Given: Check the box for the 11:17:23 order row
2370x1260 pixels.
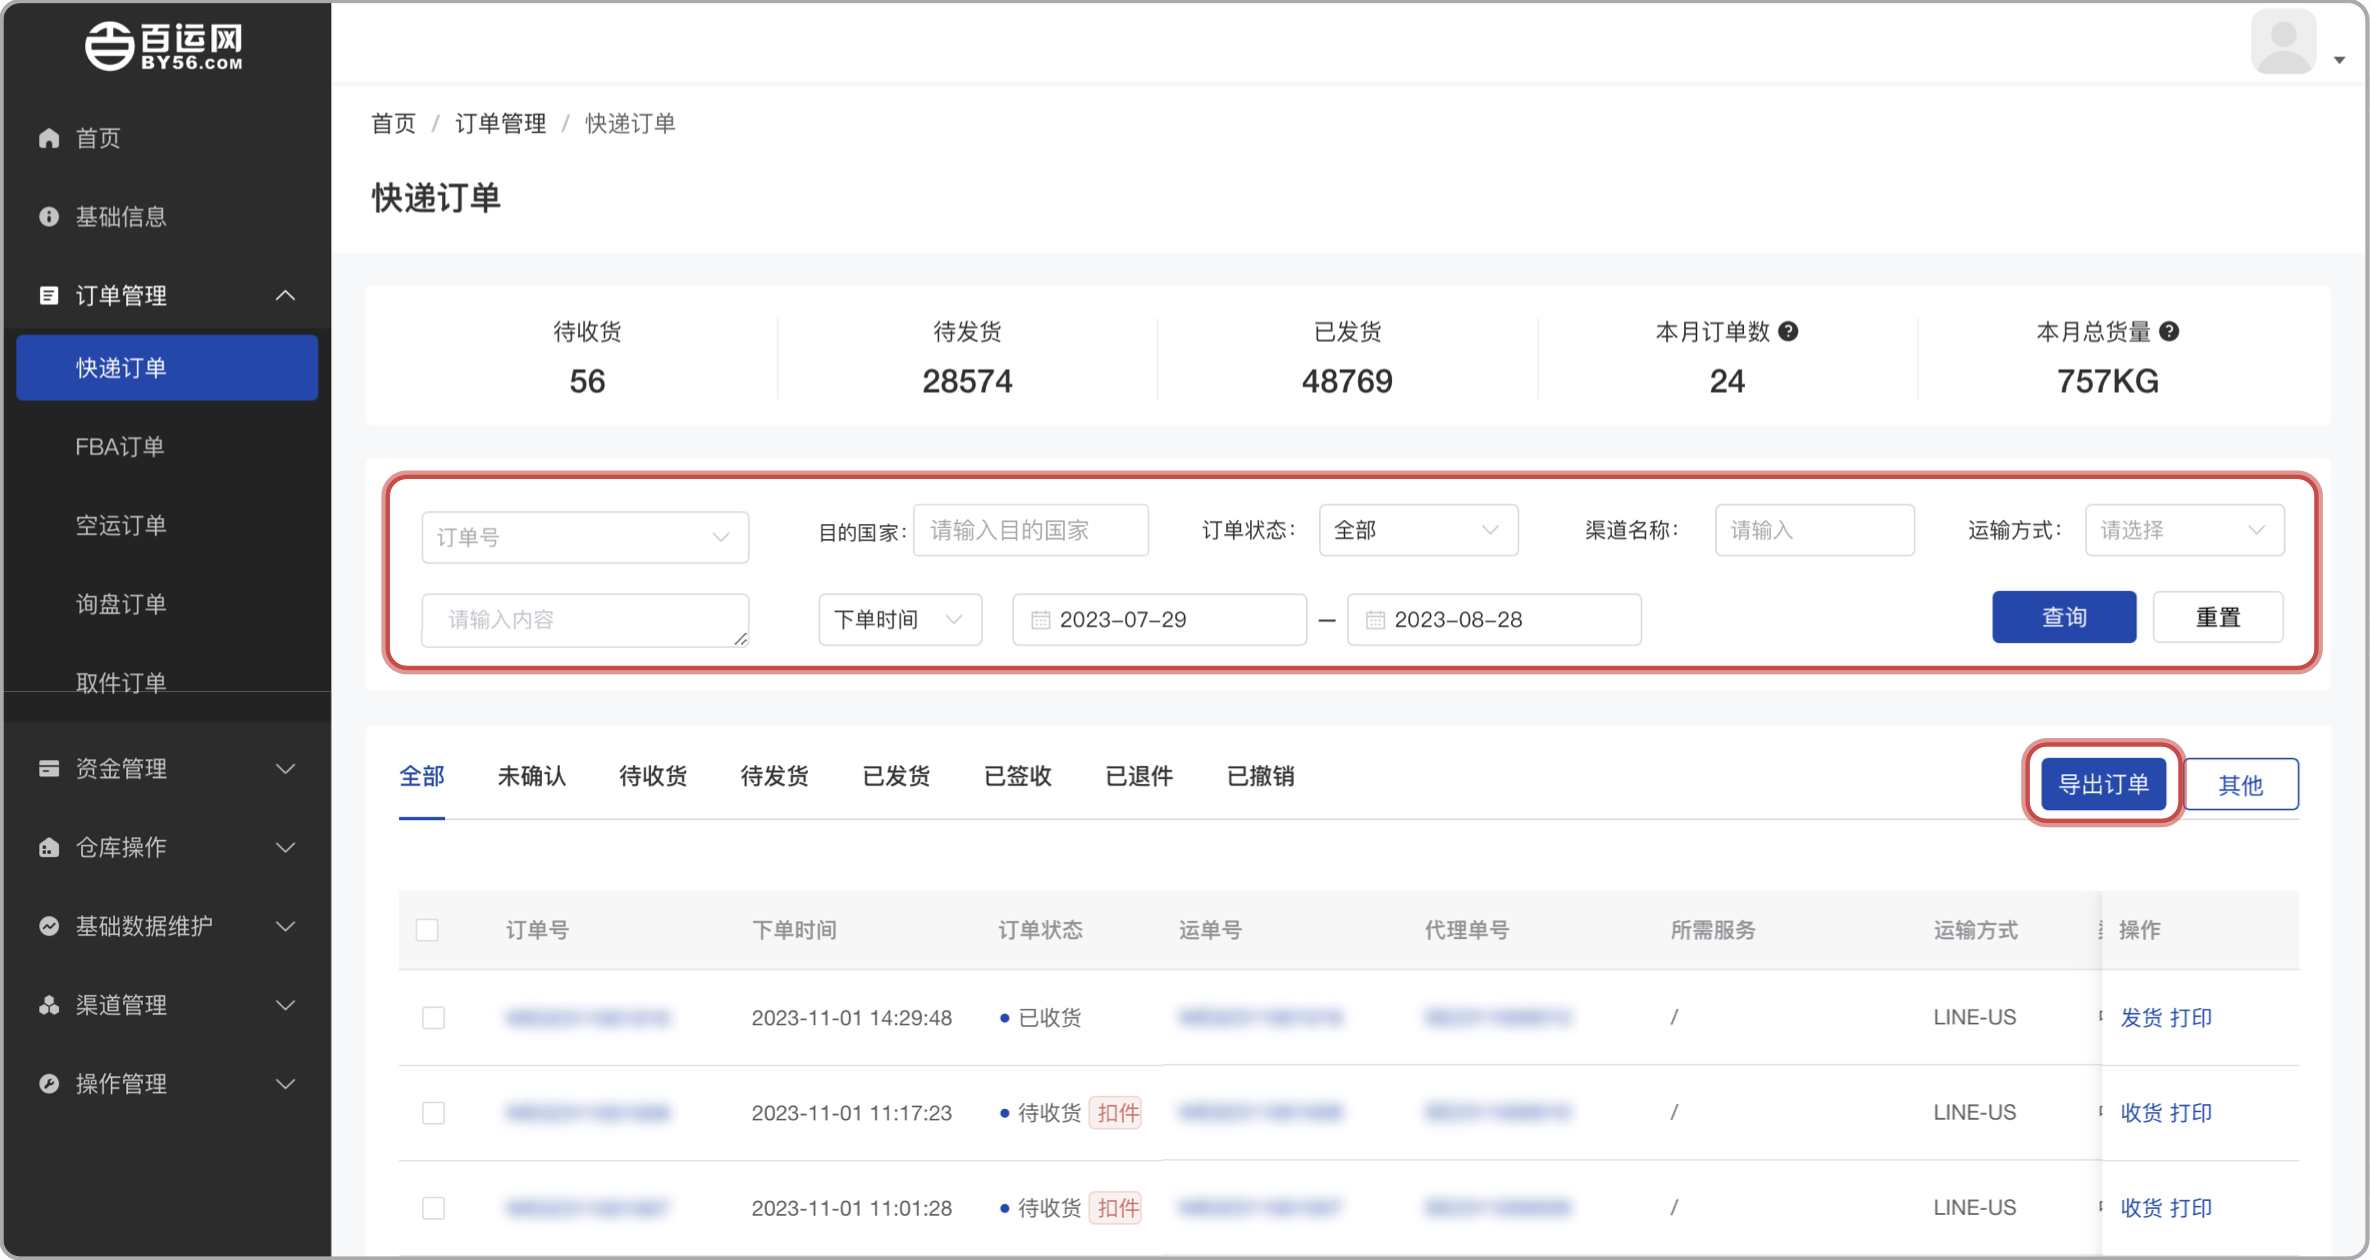Looking at the screenshot, I should tap(433, 1113).
